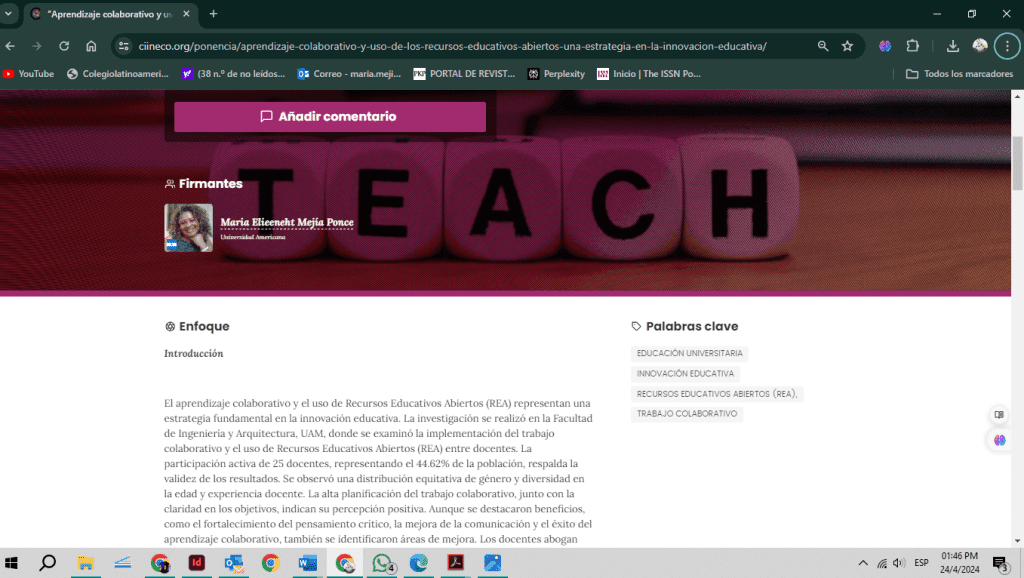Click the page vertical scrollbar thumb
Screen dimensions: 1024x578
[x=1017, y=163]
